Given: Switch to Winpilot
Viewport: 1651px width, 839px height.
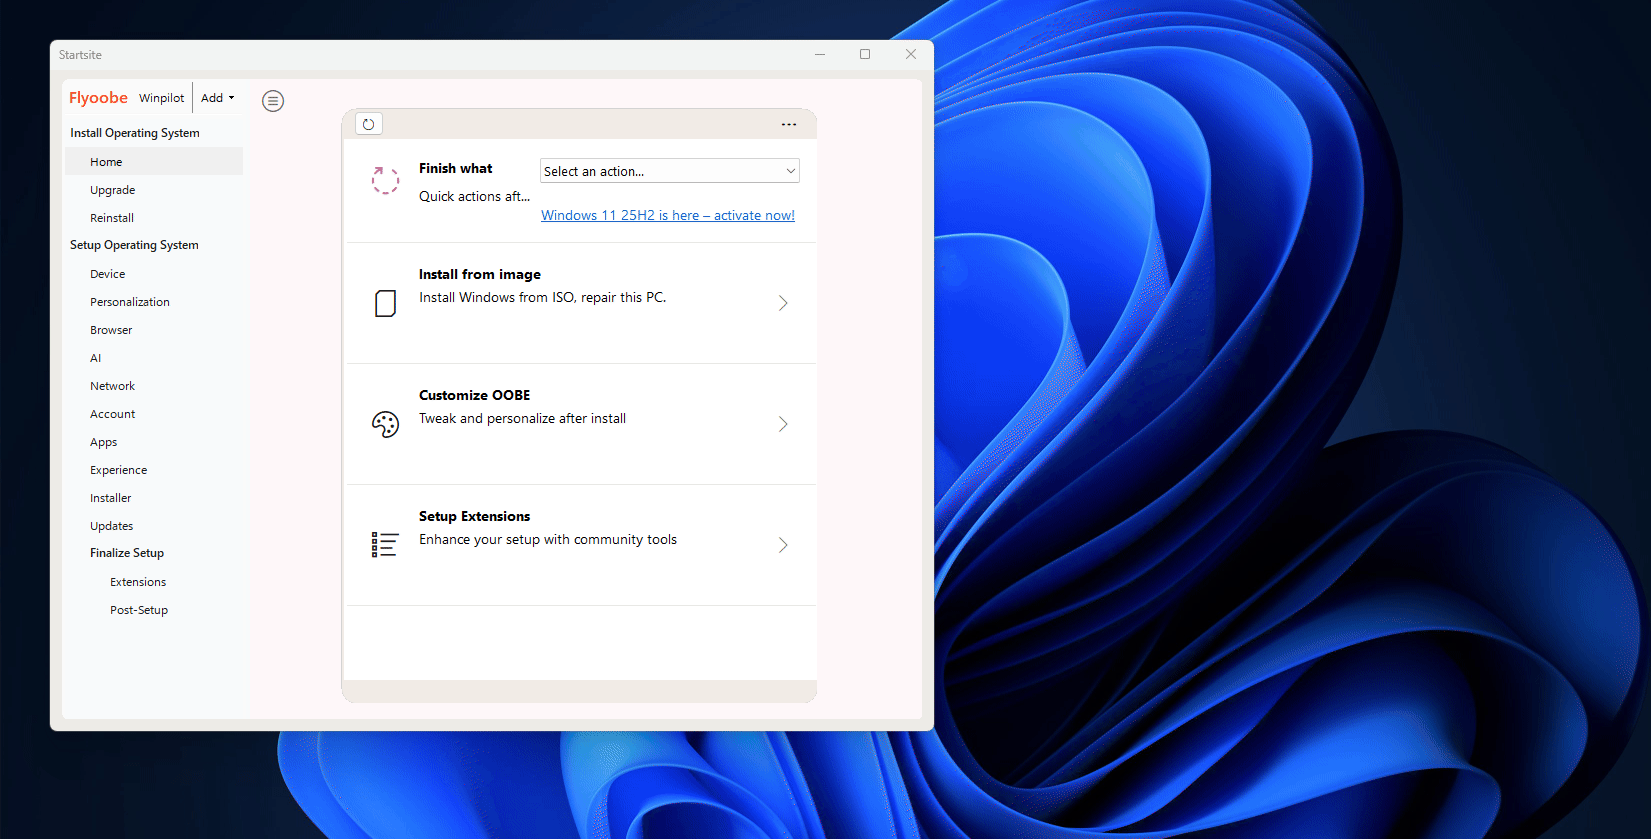Looking at the screenshot, I should click(x=162, y=98).
